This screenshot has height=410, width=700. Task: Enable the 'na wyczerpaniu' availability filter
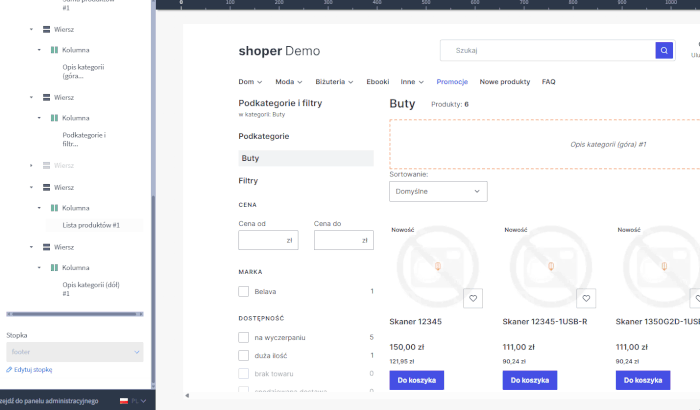click(243, 338)
